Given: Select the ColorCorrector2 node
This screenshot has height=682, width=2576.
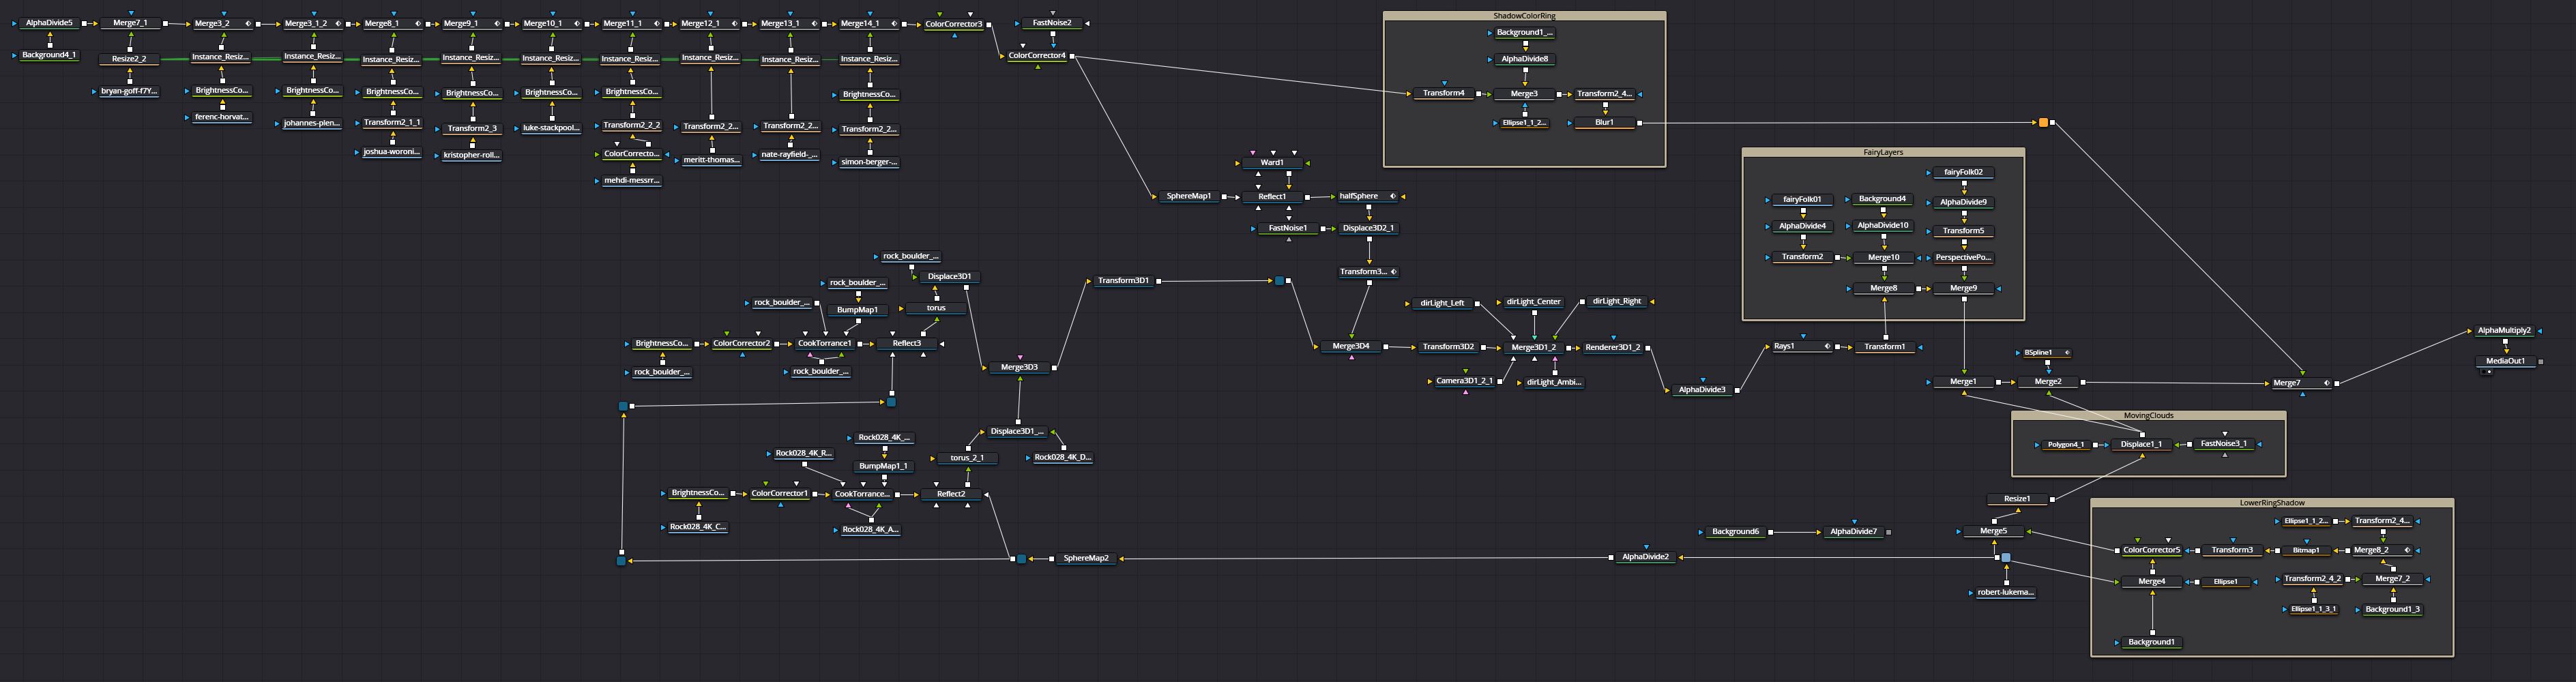Looking at the screenshot, I should [x=742, y=343].
